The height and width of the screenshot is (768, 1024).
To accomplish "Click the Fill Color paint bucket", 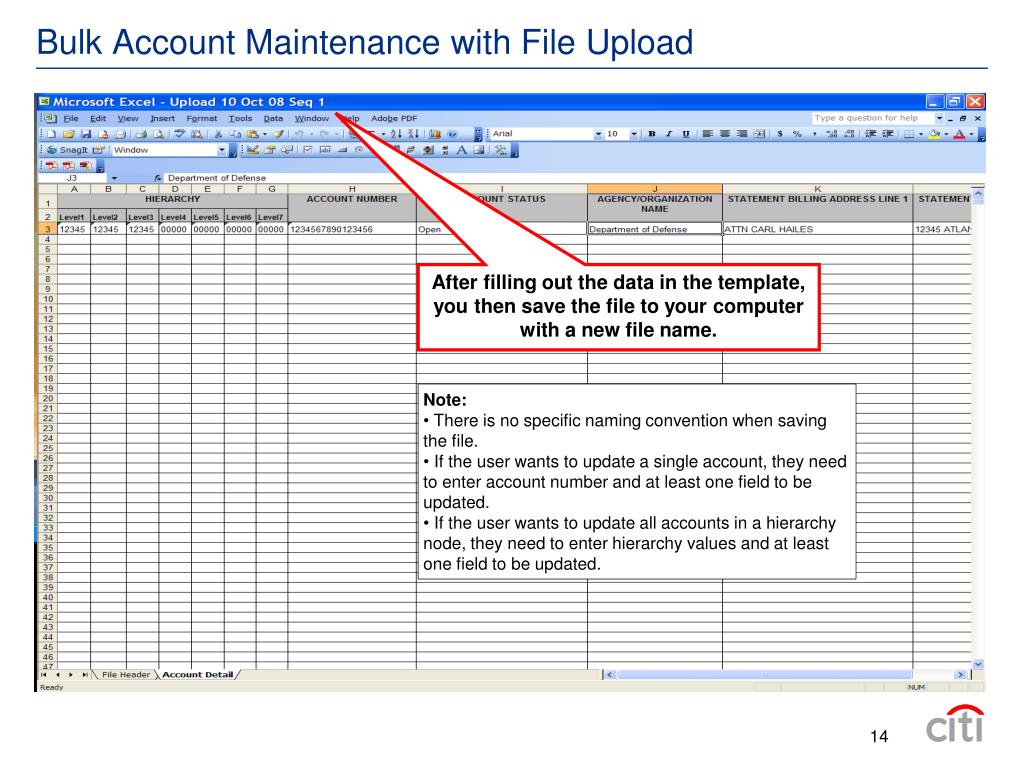I will point(935,134).
